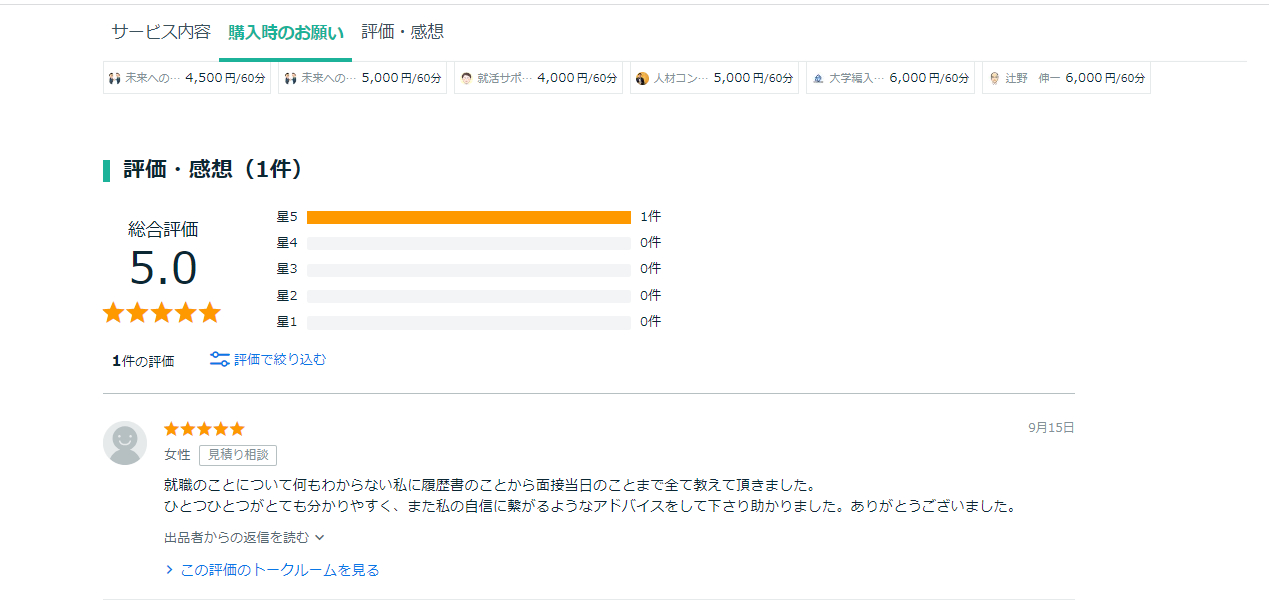Screen dimensions: 1269x614
Task: Click the 辻野 伸一 6,000円/60分 service card
Action: click(1066, 77)
